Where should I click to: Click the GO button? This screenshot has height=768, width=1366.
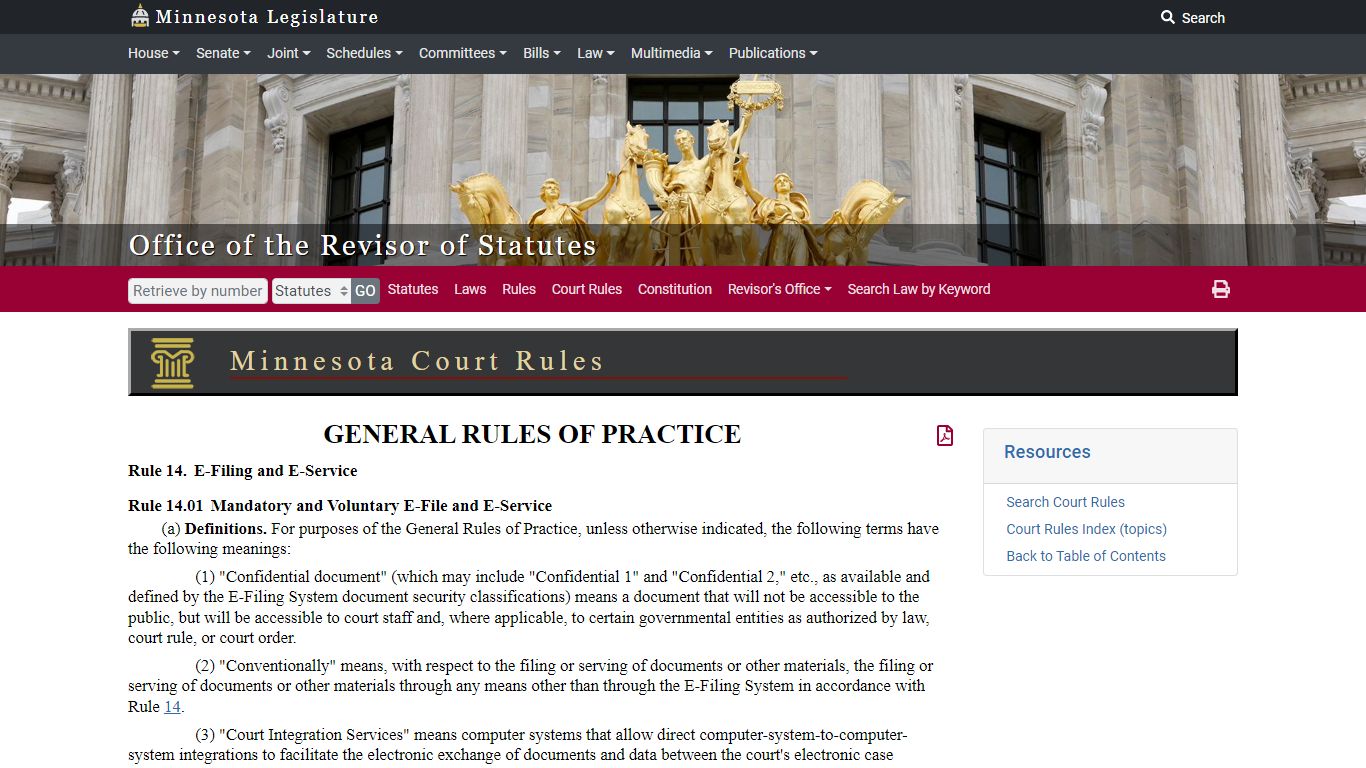[x=365, y=291]
